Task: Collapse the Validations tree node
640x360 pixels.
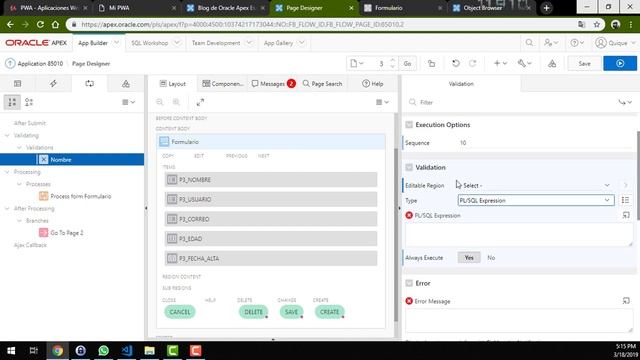Action: pyautogui.click(x=19, y=147)
